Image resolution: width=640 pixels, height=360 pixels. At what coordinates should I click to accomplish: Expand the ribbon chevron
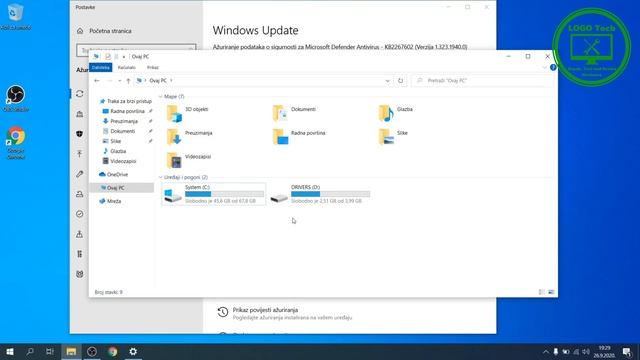pos(544,67)
